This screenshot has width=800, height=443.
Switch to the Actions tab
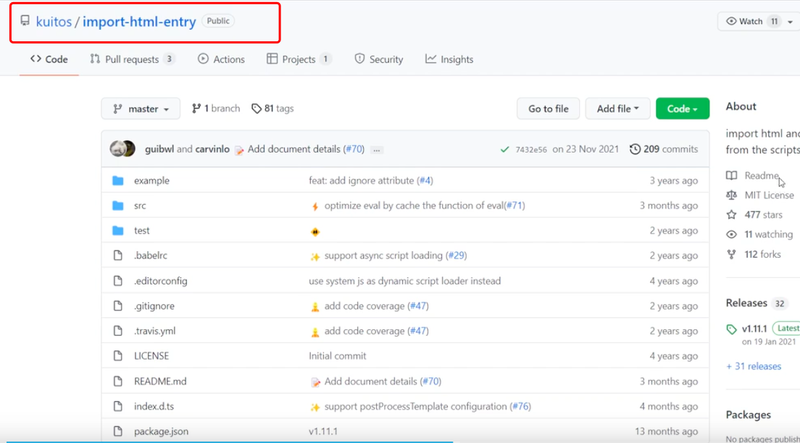[x=221, y=59]
